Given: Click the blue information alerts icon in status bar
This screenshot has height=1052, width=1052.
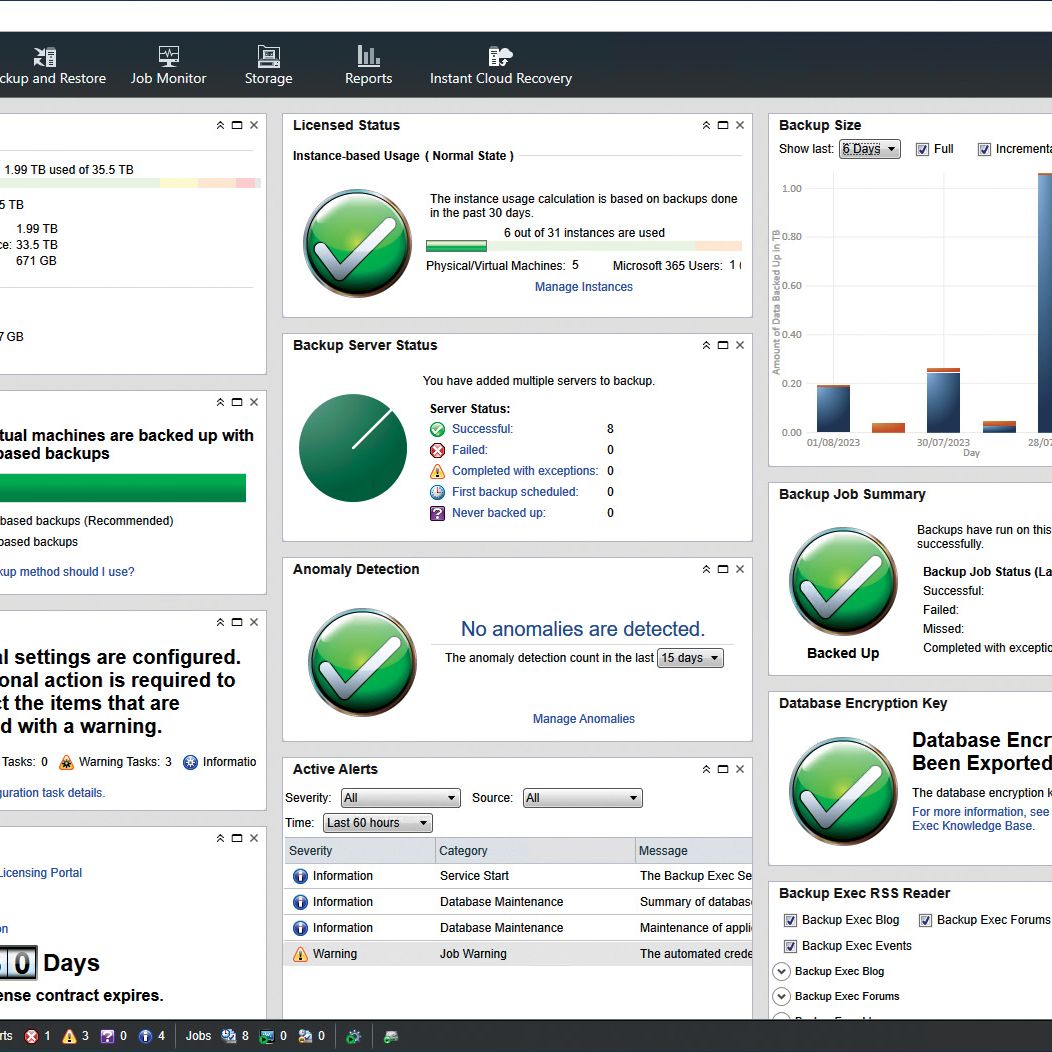Looking at the screenshot, I should click(x=145, y=1037).
